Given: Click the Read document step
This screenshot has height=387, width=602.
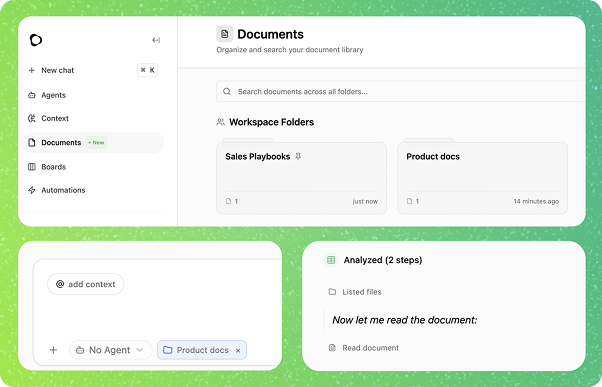Looking at the screenshot, I should click(x=370, y=348).
